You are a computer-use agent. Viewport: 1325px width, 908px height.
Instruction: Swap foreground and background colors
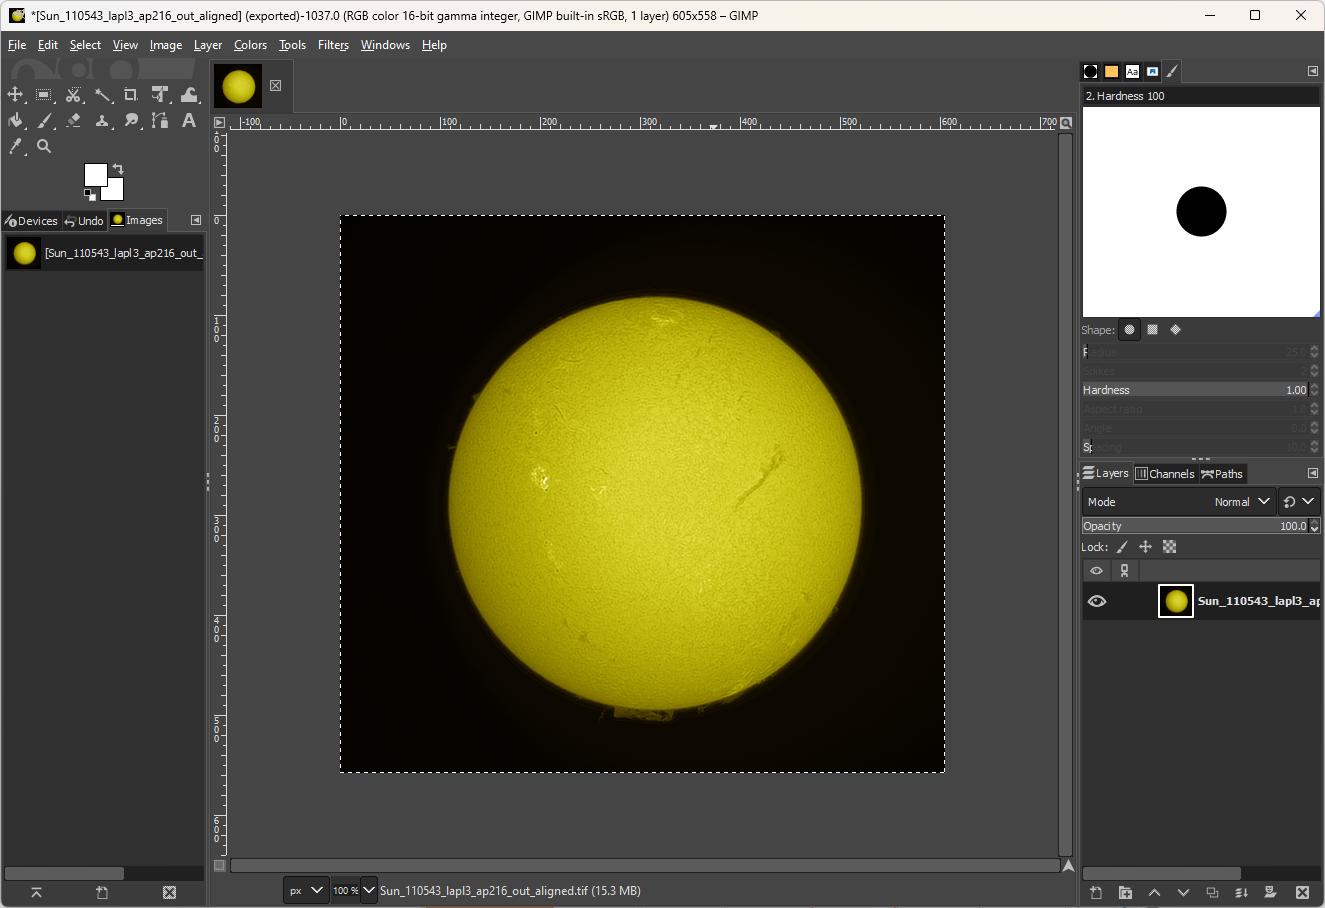tap(117, 170)
